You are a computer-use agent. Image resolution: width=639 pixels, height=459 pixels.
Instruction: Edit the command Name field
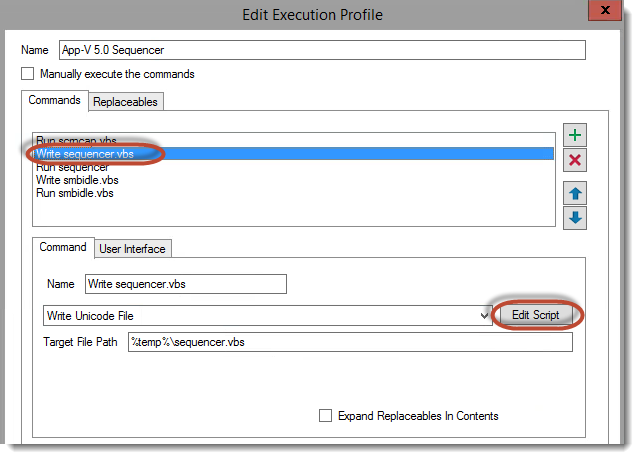coord(186,284)
